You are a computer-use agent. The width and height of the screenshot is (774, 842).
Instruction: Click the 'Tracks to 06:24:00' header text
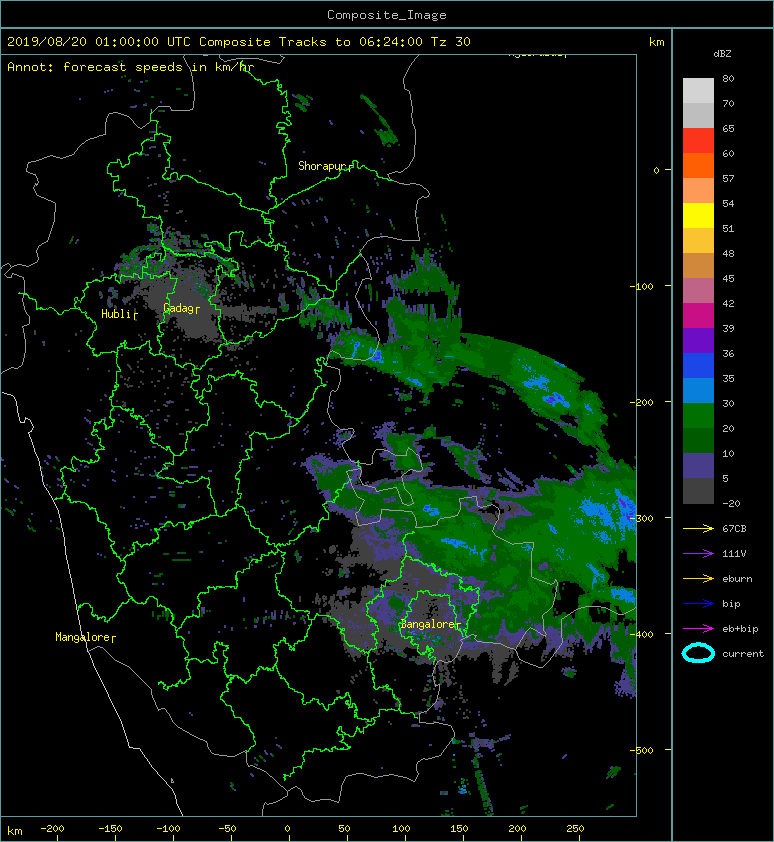pyautogui.click(x=351, y=42)
